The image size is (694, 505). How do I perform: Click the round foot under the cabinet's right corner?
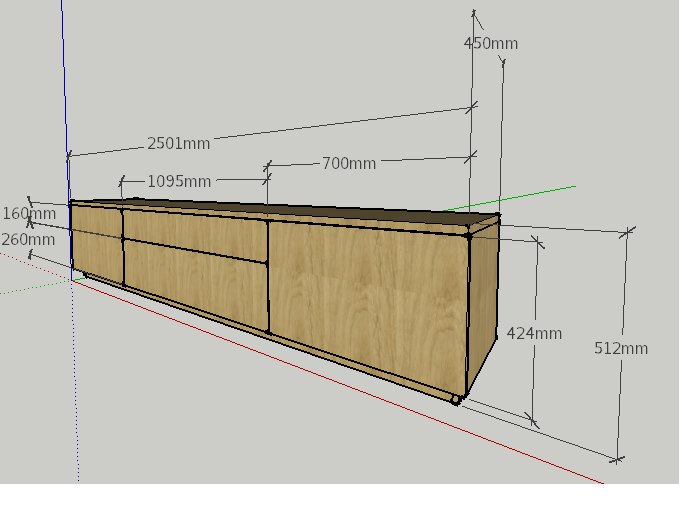pyautogui.click(x=455, y=400)
